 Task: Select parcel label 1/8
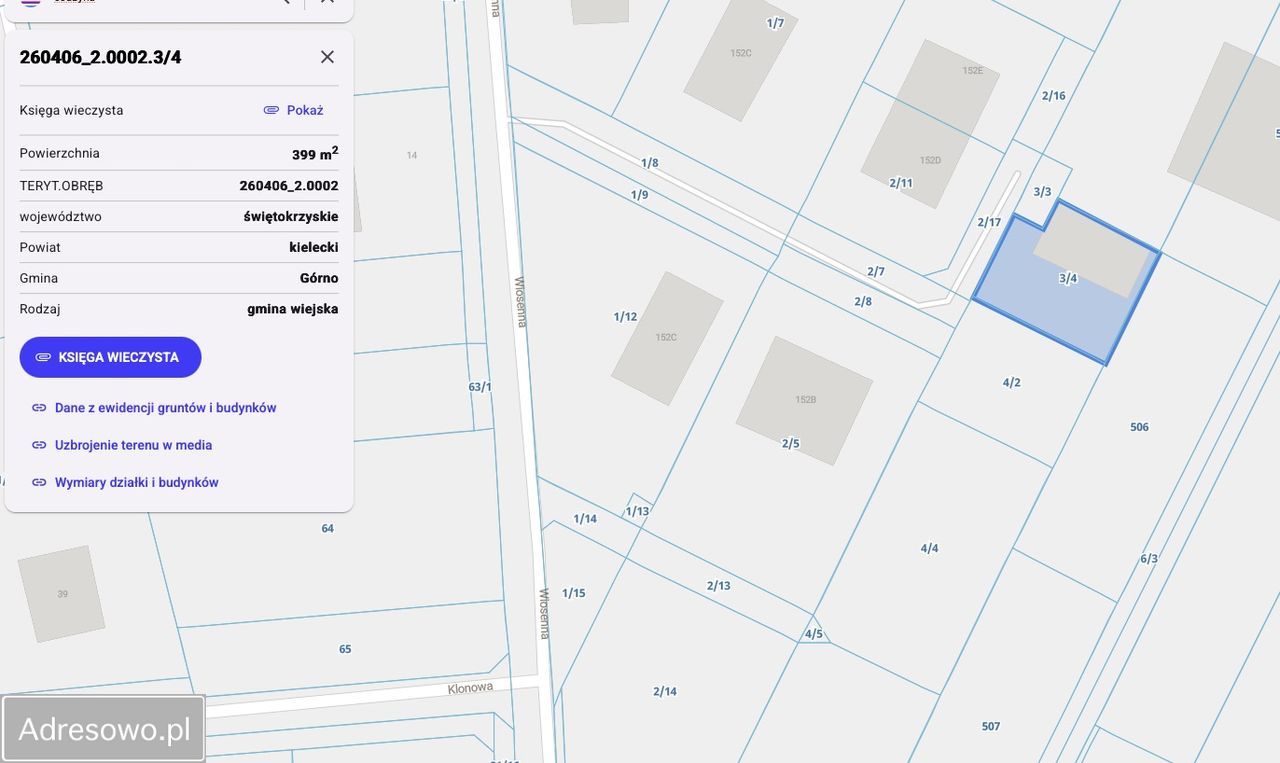point(650,163)
